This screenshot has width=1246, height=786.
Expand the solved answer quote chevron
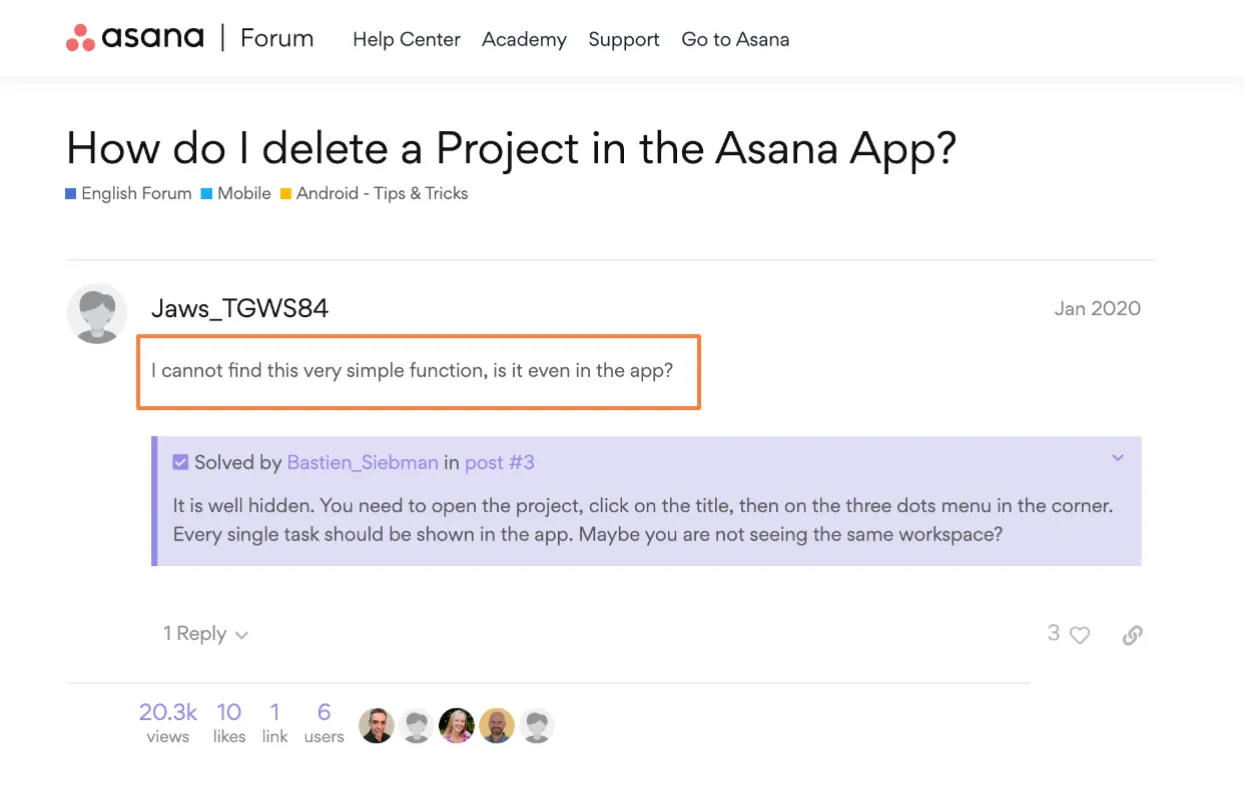(1118, 458)
